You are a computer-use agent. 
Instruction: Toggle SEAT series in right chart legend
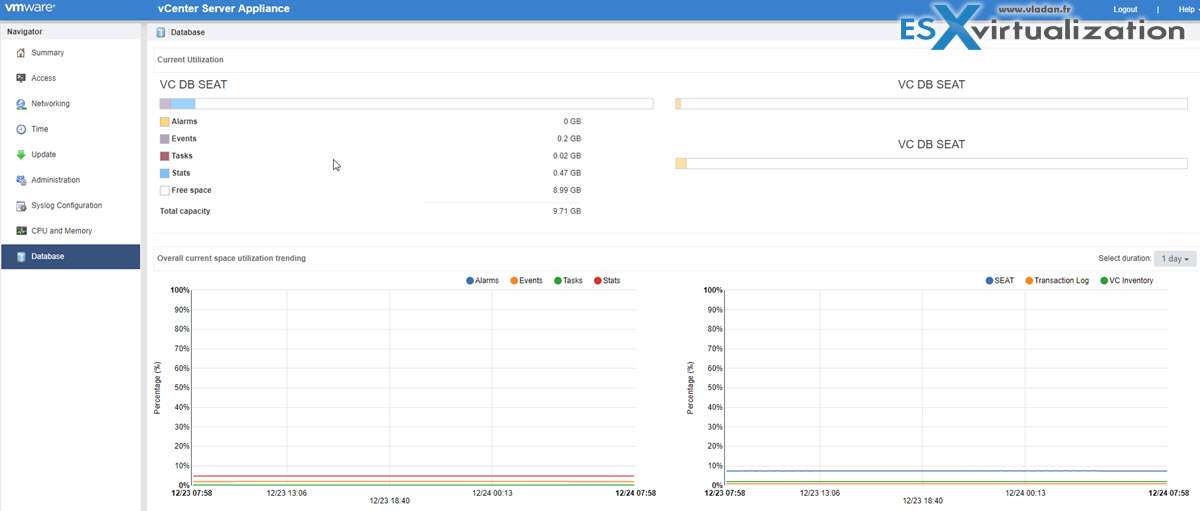click(1000, 281)
